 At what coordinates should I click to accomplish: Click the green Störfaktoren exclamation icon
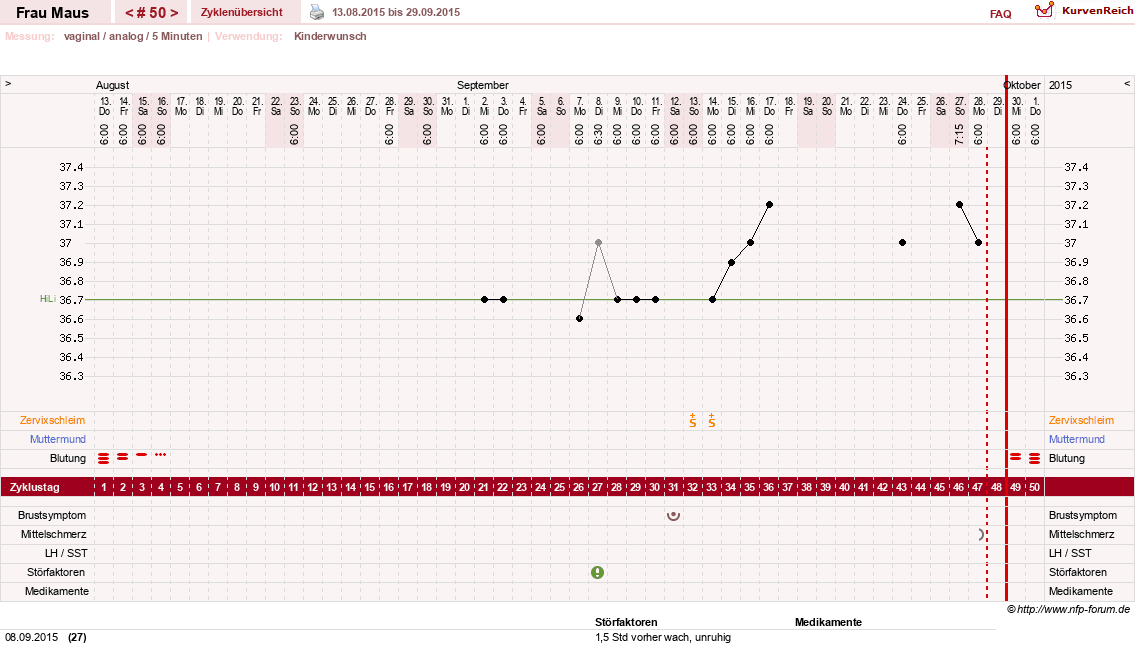[x=597, y=573]
